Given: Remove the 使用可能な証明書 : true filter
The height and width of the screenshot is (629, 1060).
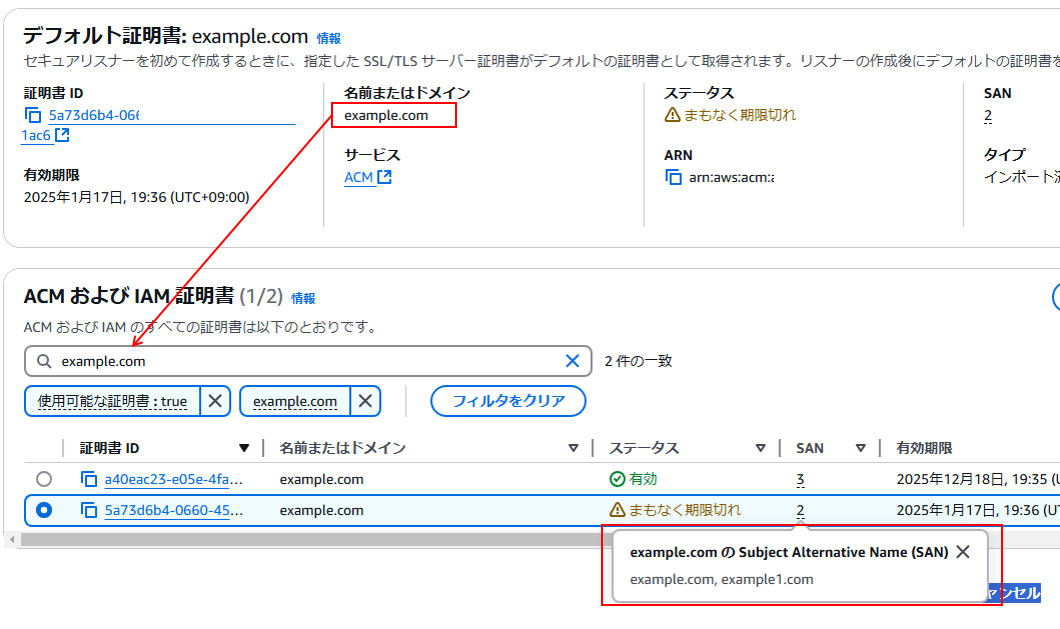Looking at the screenshot, I should [215, 401].
